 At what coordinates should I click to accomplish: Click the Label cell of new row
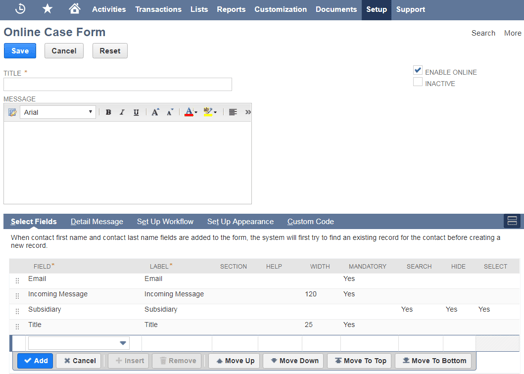point(177,343)
